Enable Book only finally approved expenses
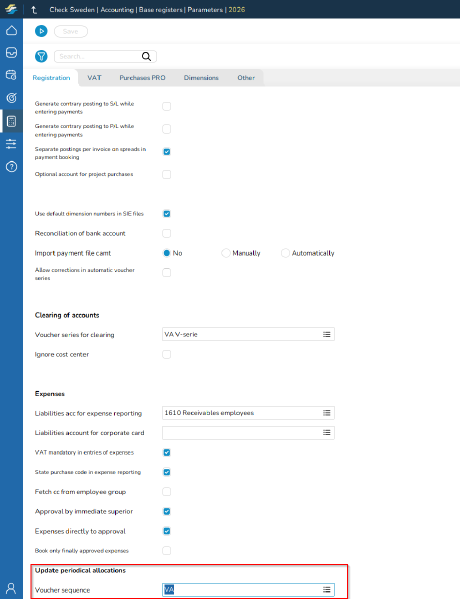 167,551
